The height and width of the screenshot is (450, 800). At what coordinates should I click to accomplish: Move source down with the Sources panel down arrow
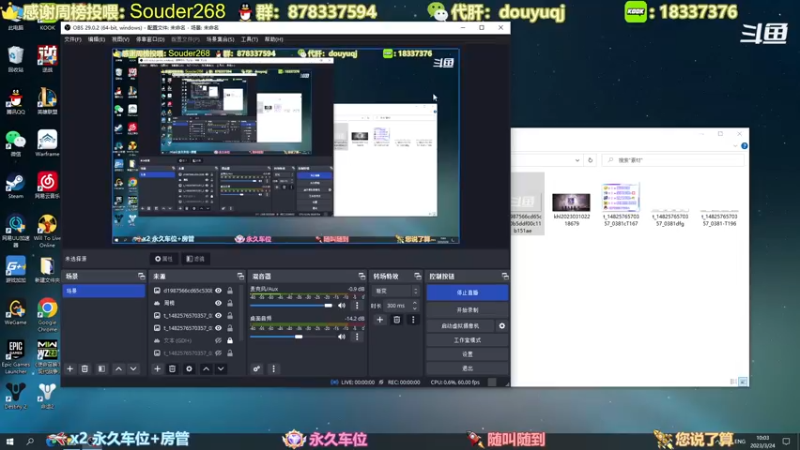(221, 369)
